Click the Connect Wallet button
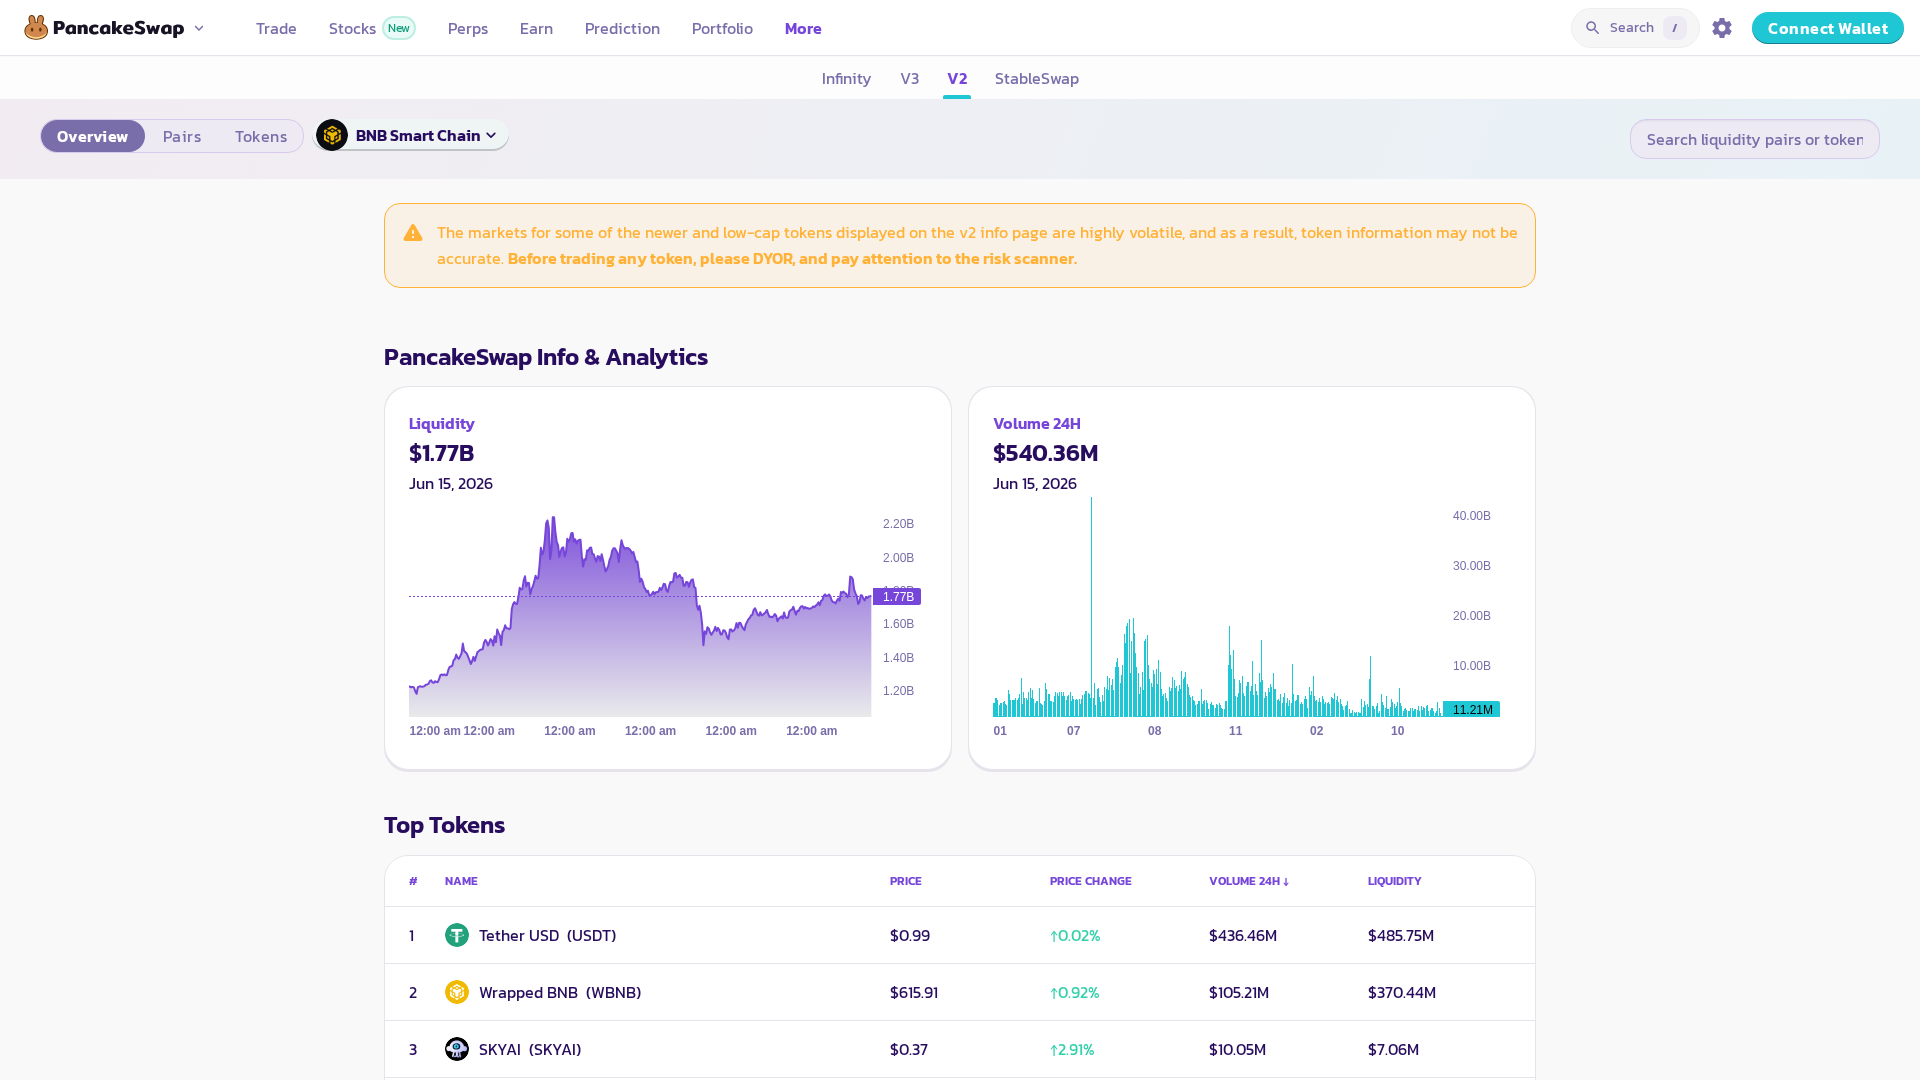The image size is (1920, 1080). click(1827, 28)
